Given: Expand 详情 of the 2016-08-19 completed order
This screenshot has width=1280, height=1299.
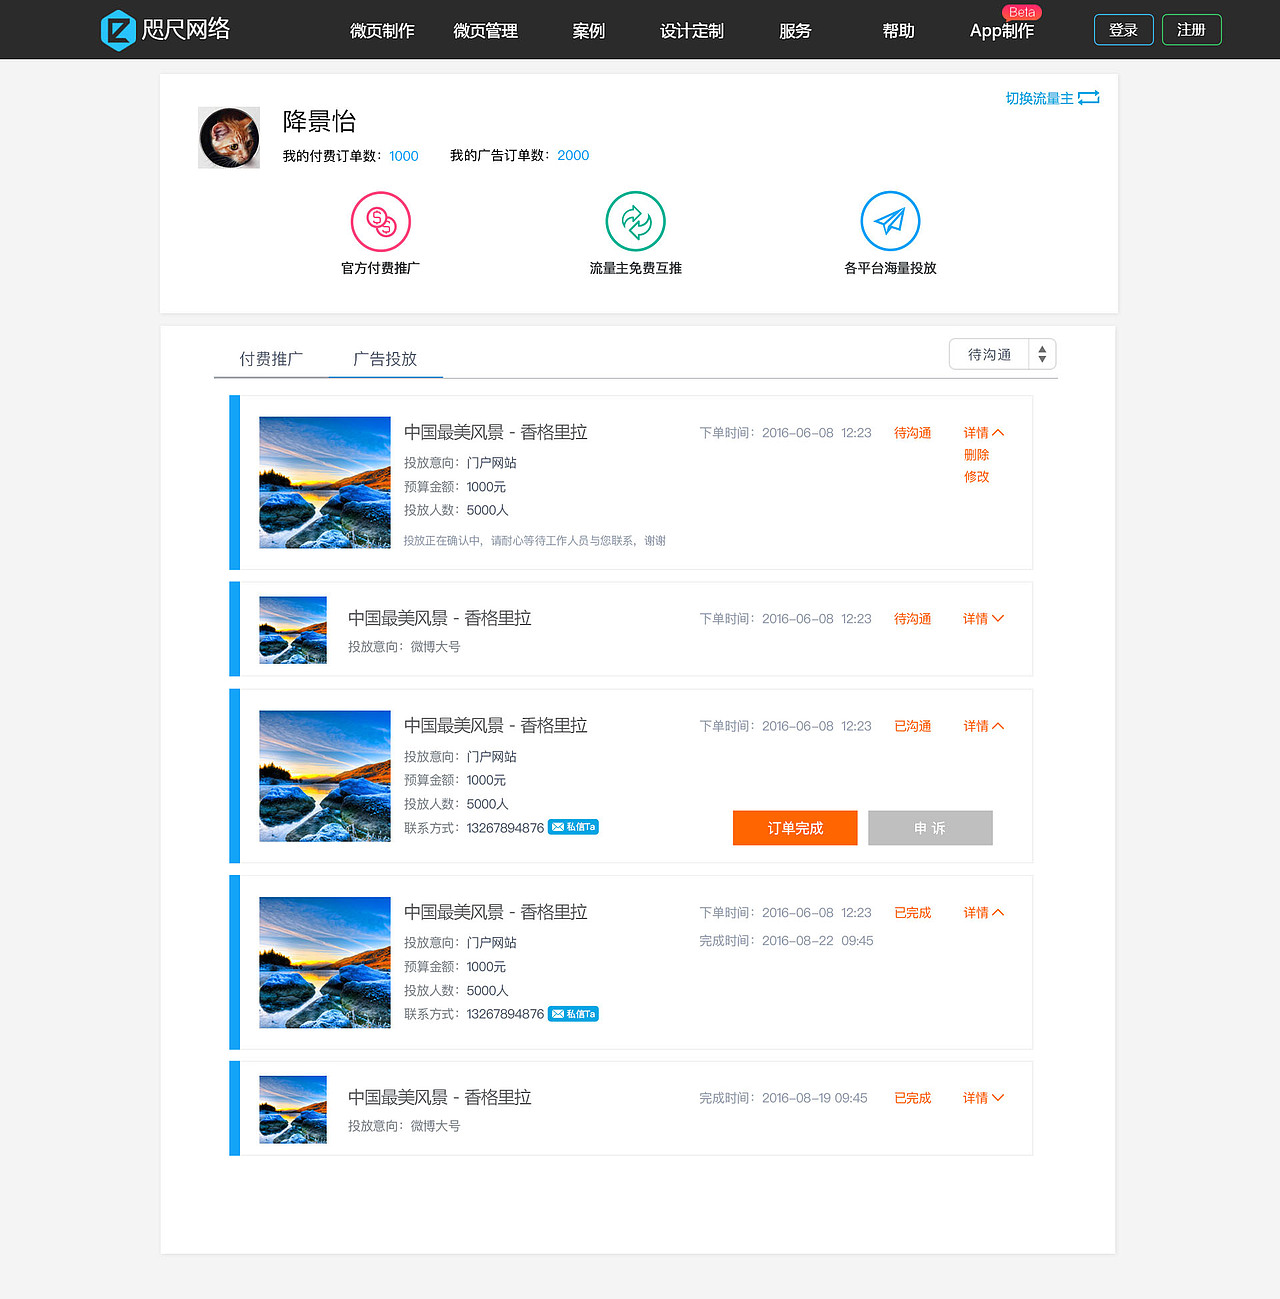Looking at the screenshot, I should coord(984,1098).
